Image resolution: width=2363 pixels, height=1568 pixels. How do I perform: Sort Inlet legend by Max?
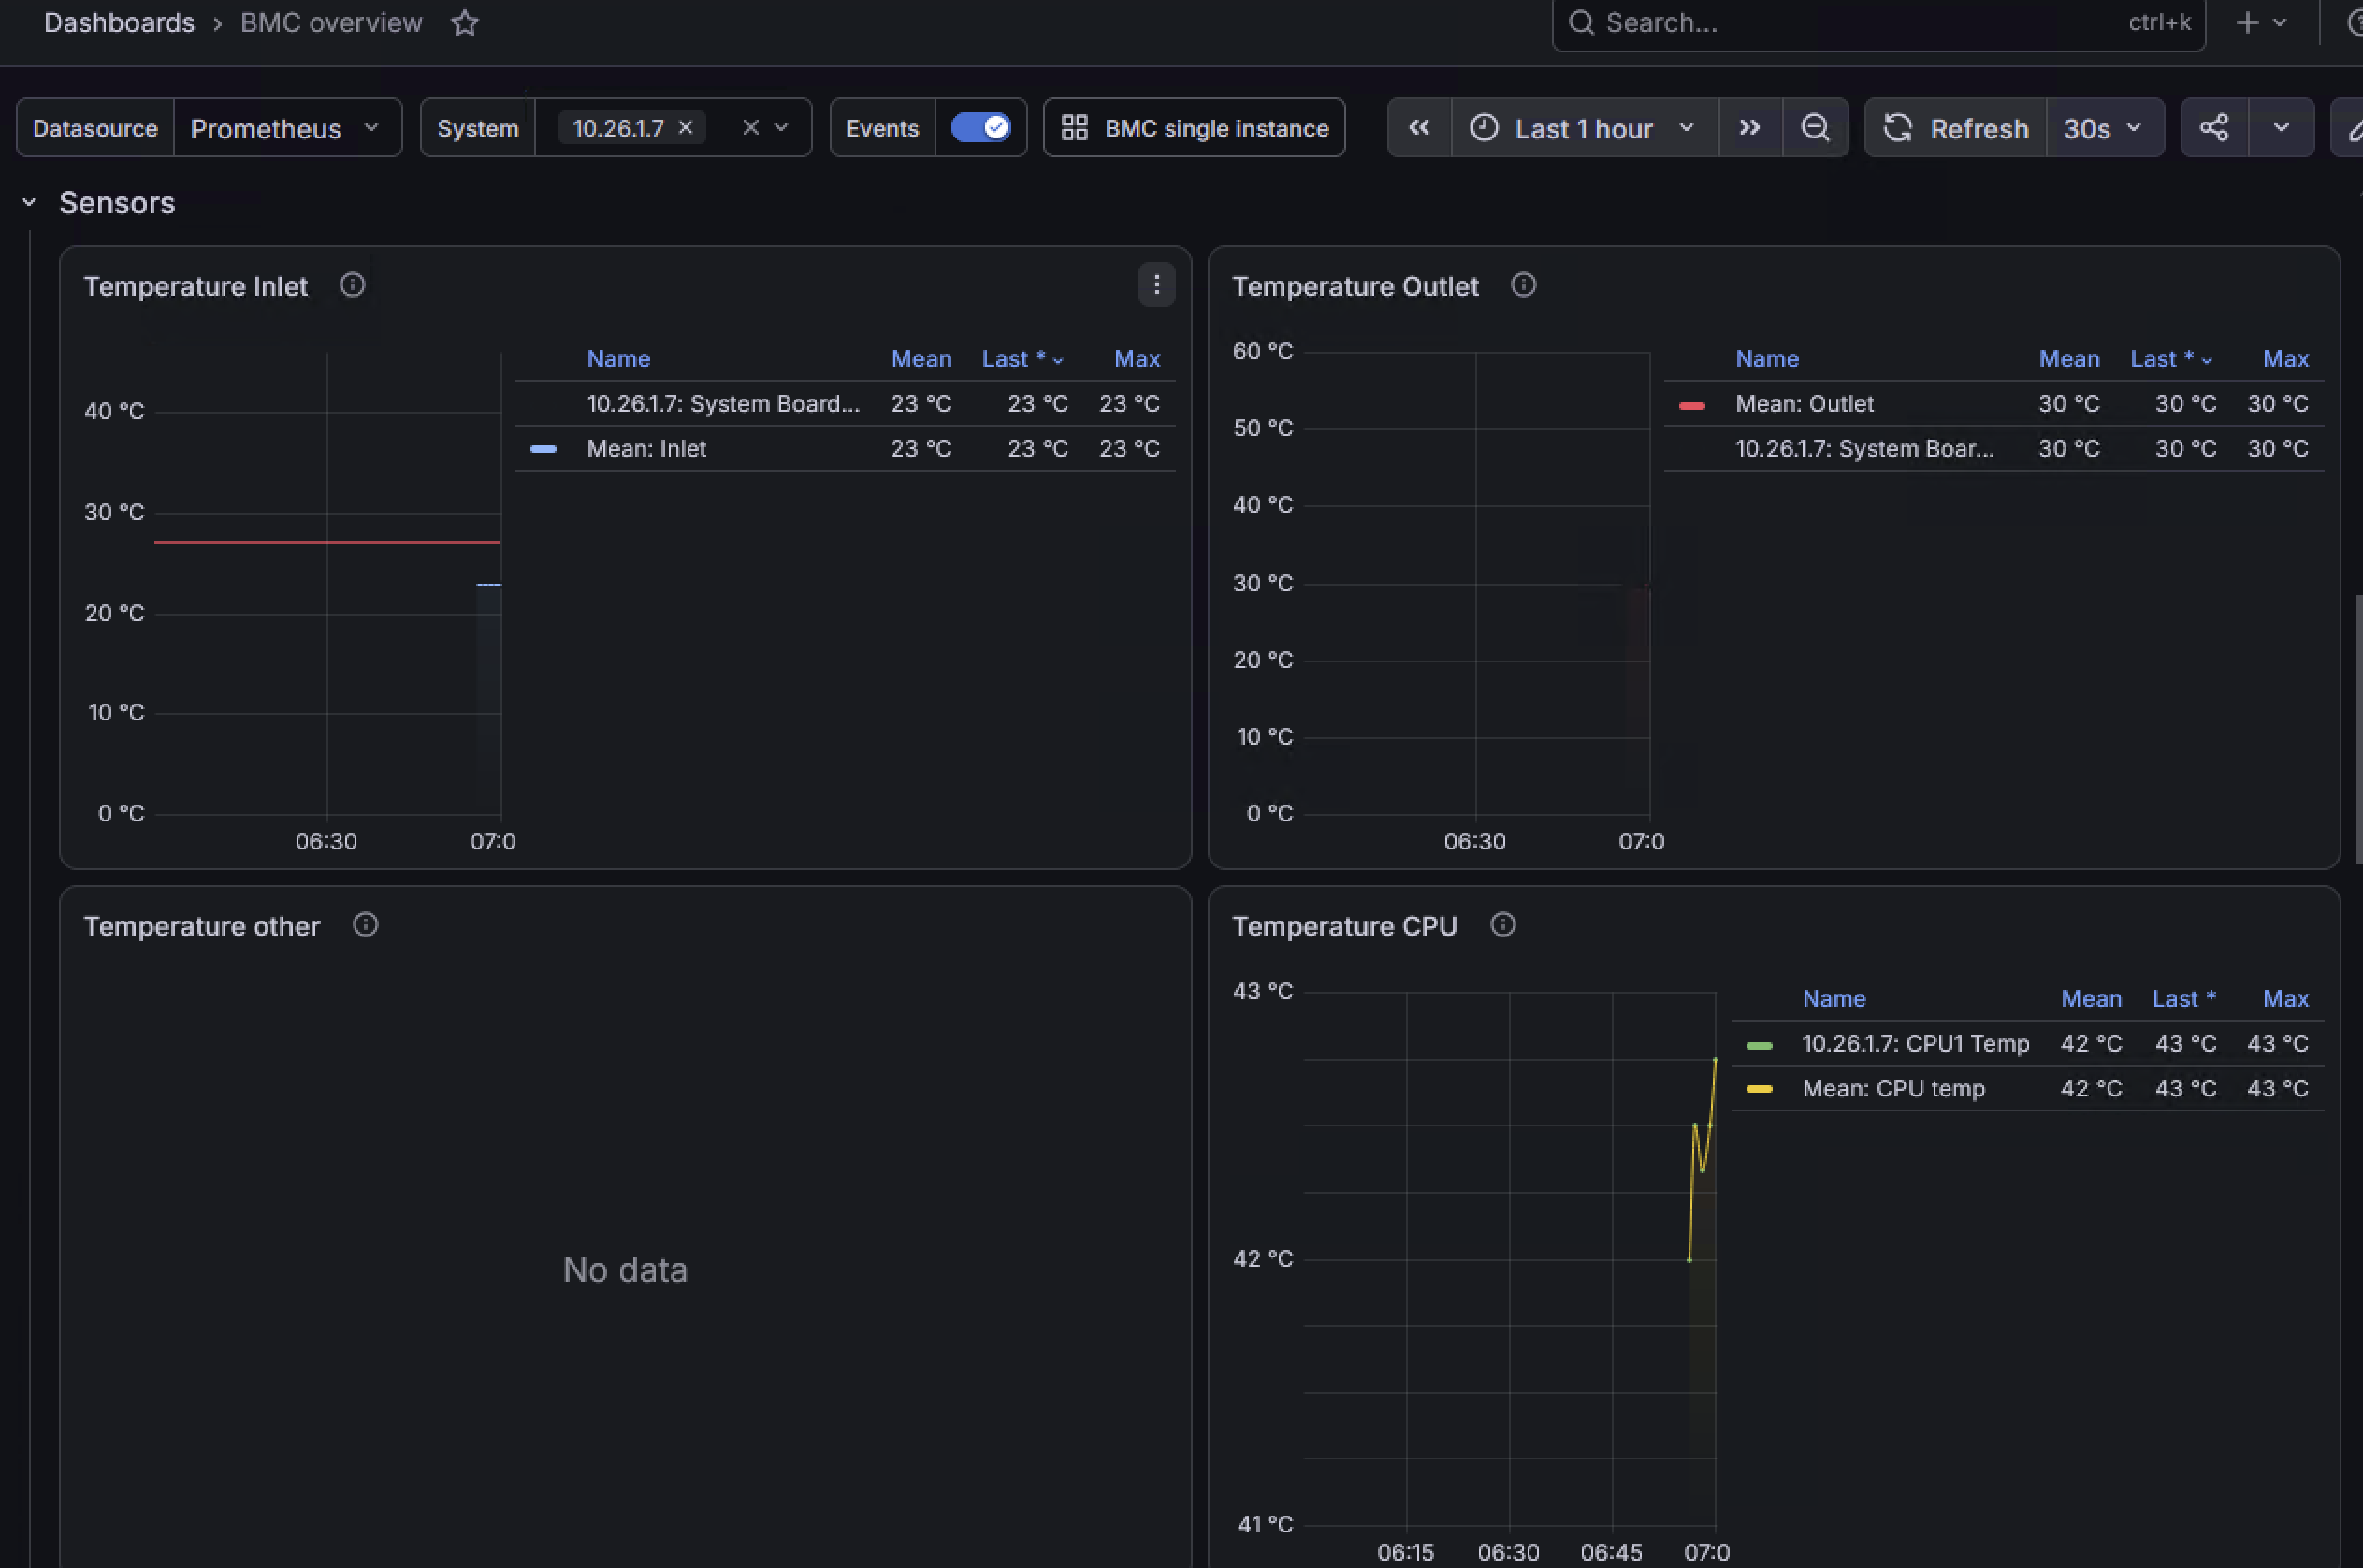click(1137, 358)
